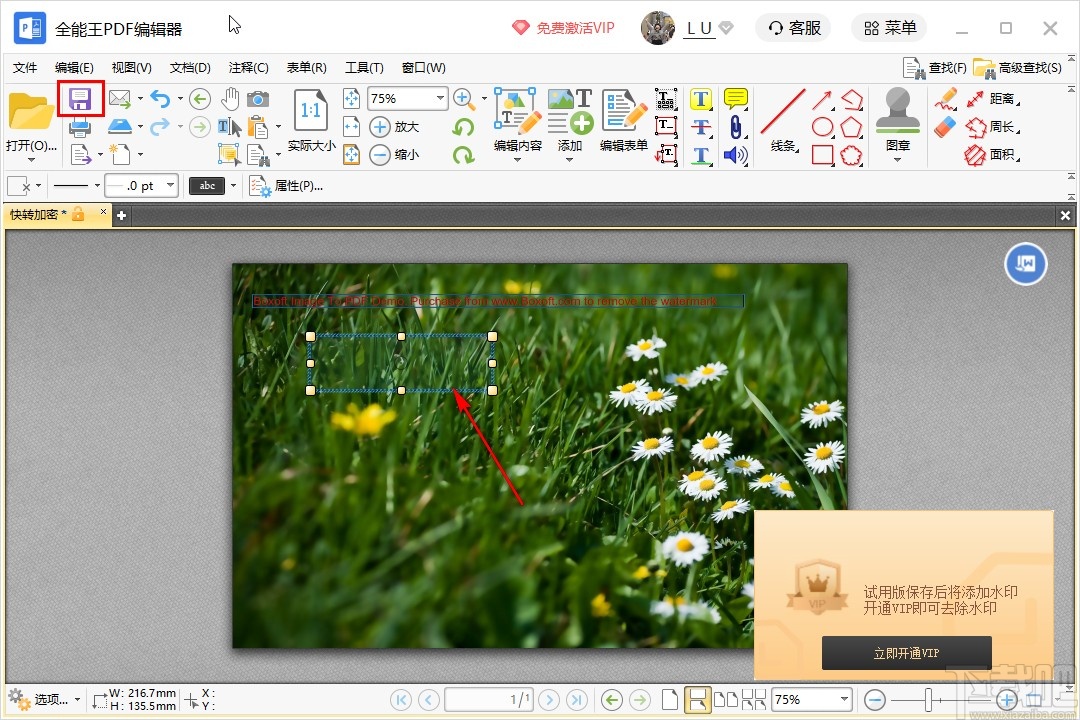Click the zoom slider handle
1080x720 pixels.
tap(928, 700)
